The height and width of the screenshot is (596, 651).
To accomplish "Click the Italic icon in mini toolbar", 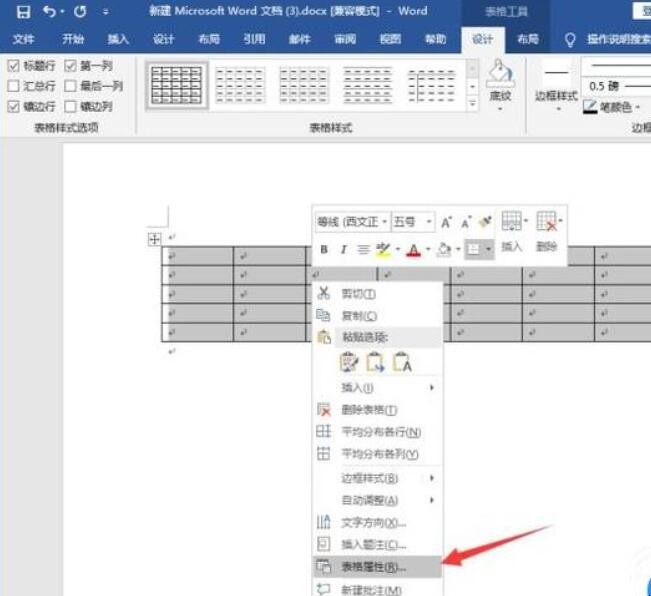I will (x=343, y=249).
